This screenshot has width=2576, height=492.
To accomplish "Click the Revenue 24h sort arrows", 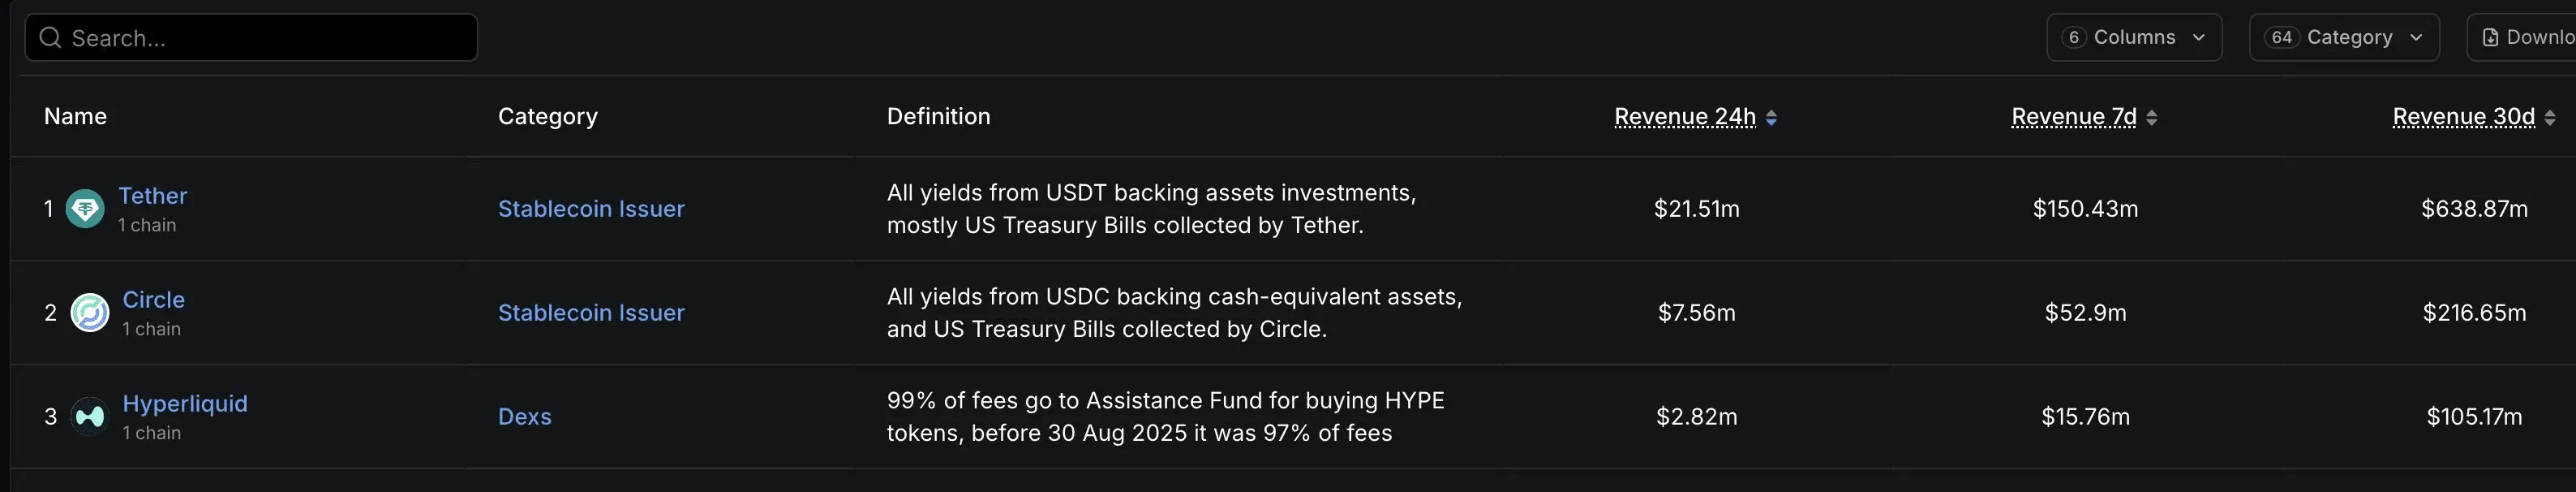I will (x=1771, y=118).
